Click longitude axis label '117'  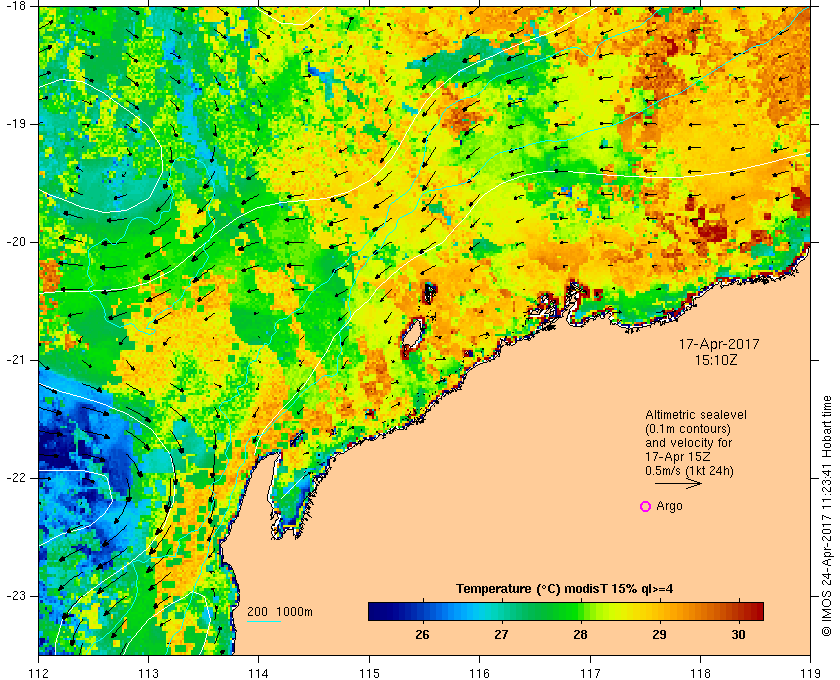590,672
